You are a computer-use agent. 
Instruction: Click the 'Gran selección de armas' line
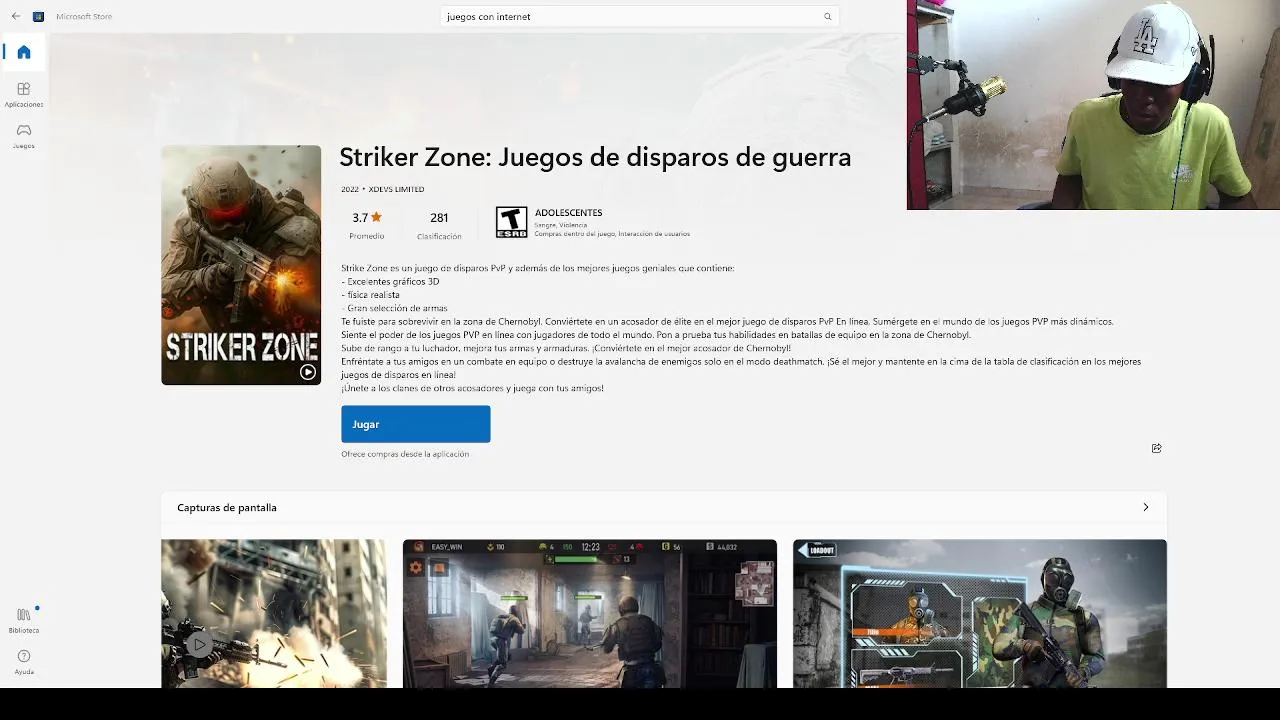[397, 308]
